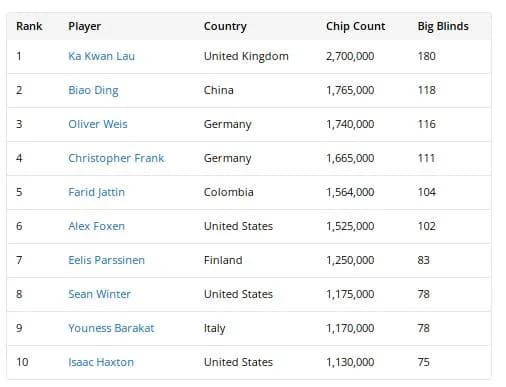Click Eelis Parssinen's name
The image size is (506, 387).
click(106, 260)
